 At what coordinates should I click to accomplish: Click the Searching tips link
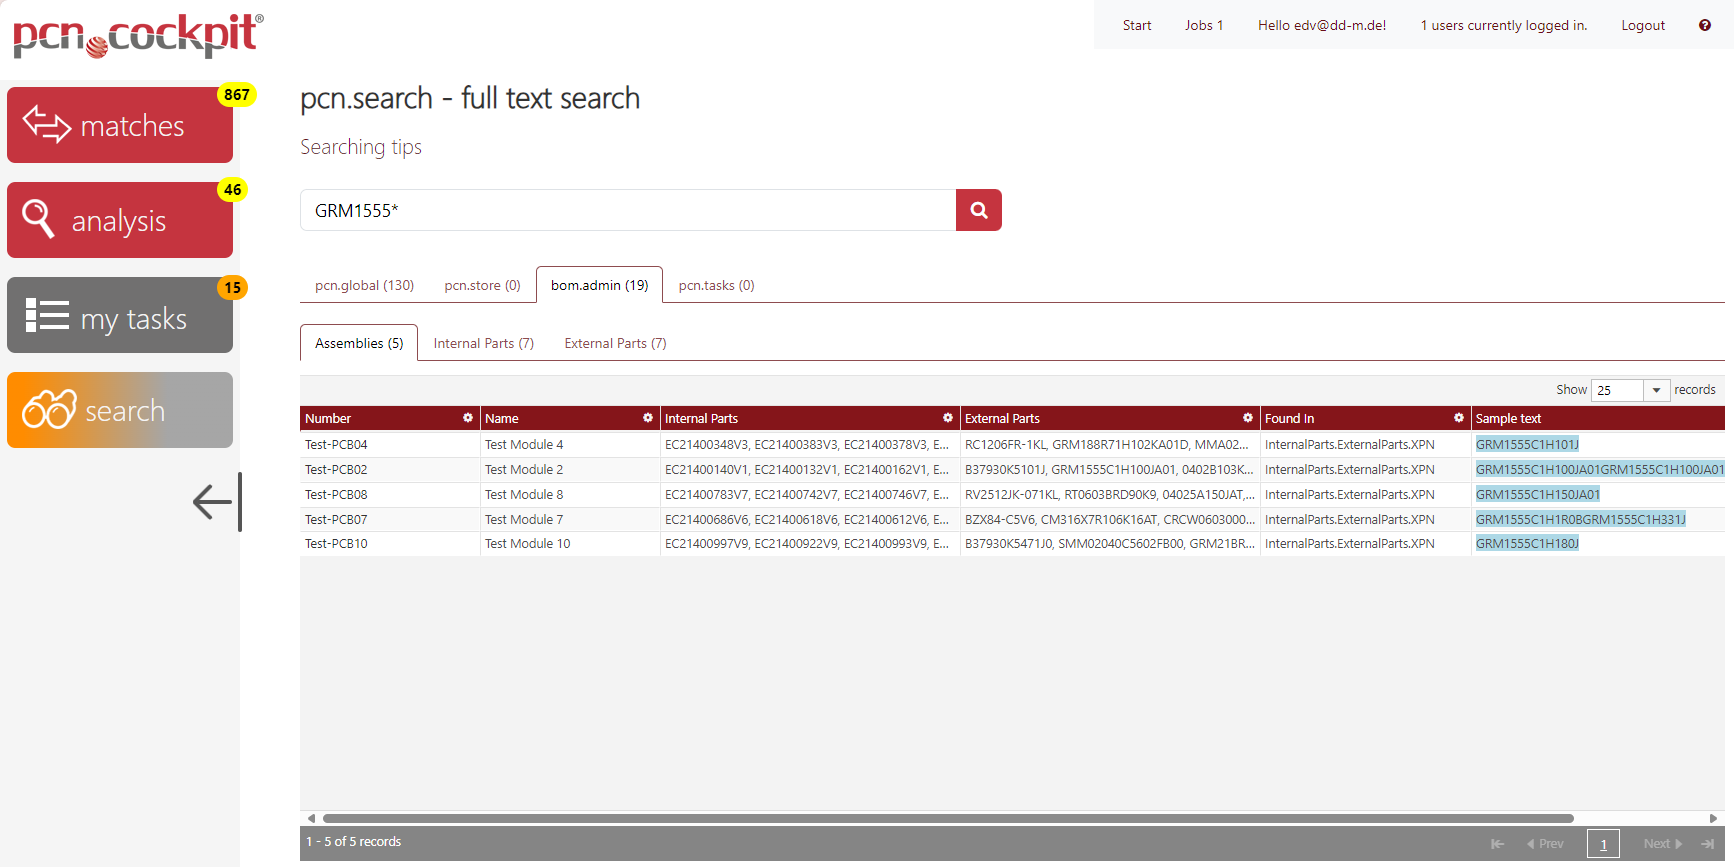(x=361, y=147)
